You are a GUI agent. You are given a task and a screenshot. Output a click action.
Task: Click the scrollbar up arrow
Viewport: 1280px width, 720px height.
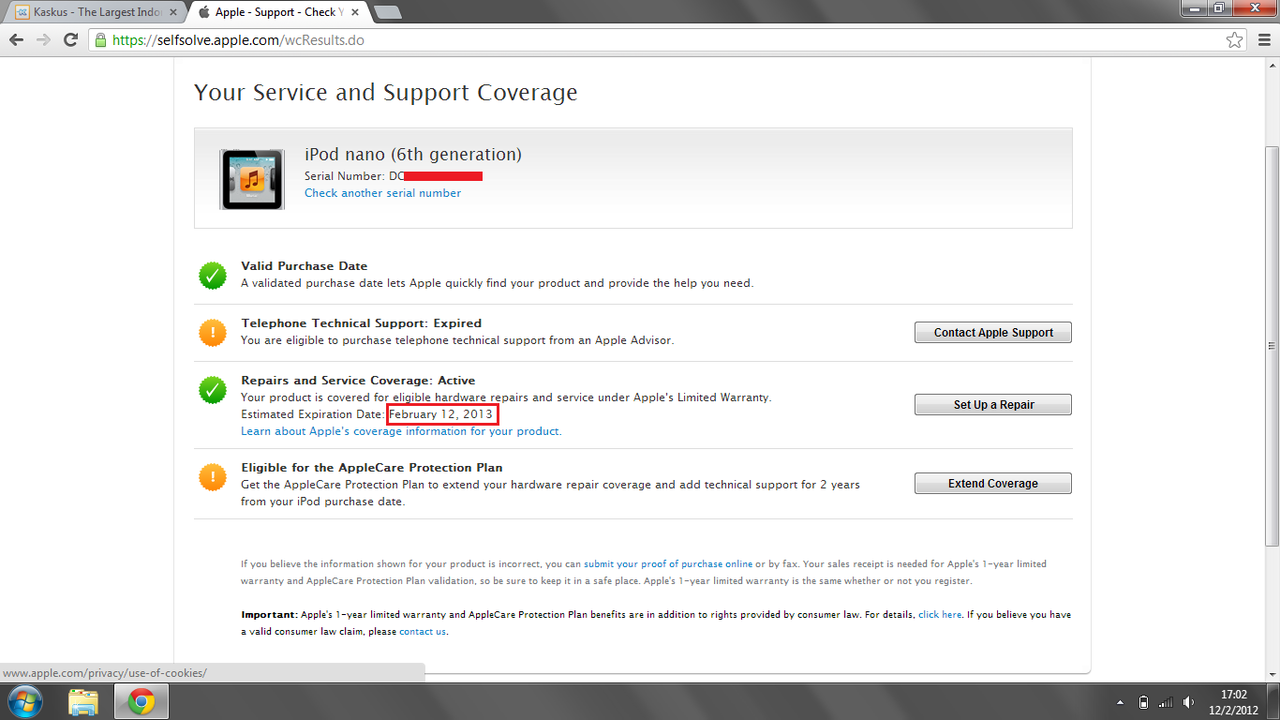click(x=1271, y=66)
